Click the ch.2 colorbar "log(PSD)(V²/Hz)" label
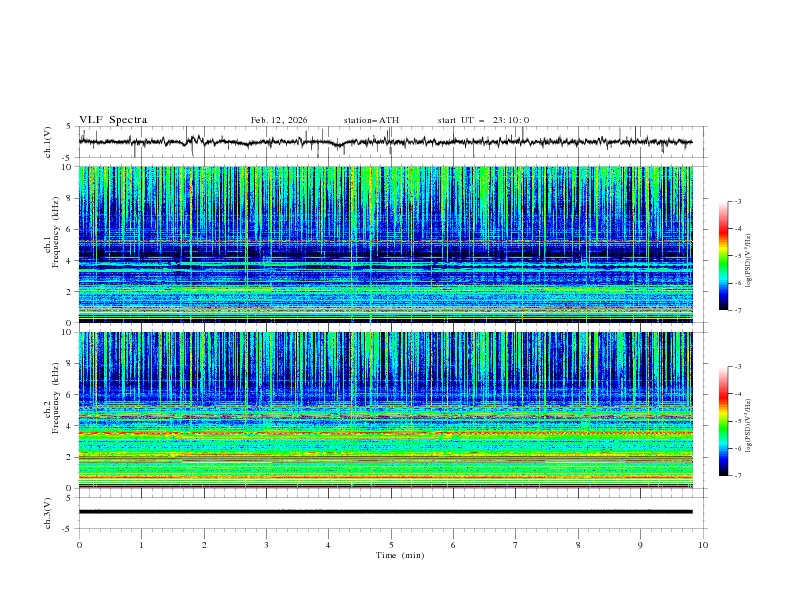The image size is (792, 612). [x=748, y=425]
